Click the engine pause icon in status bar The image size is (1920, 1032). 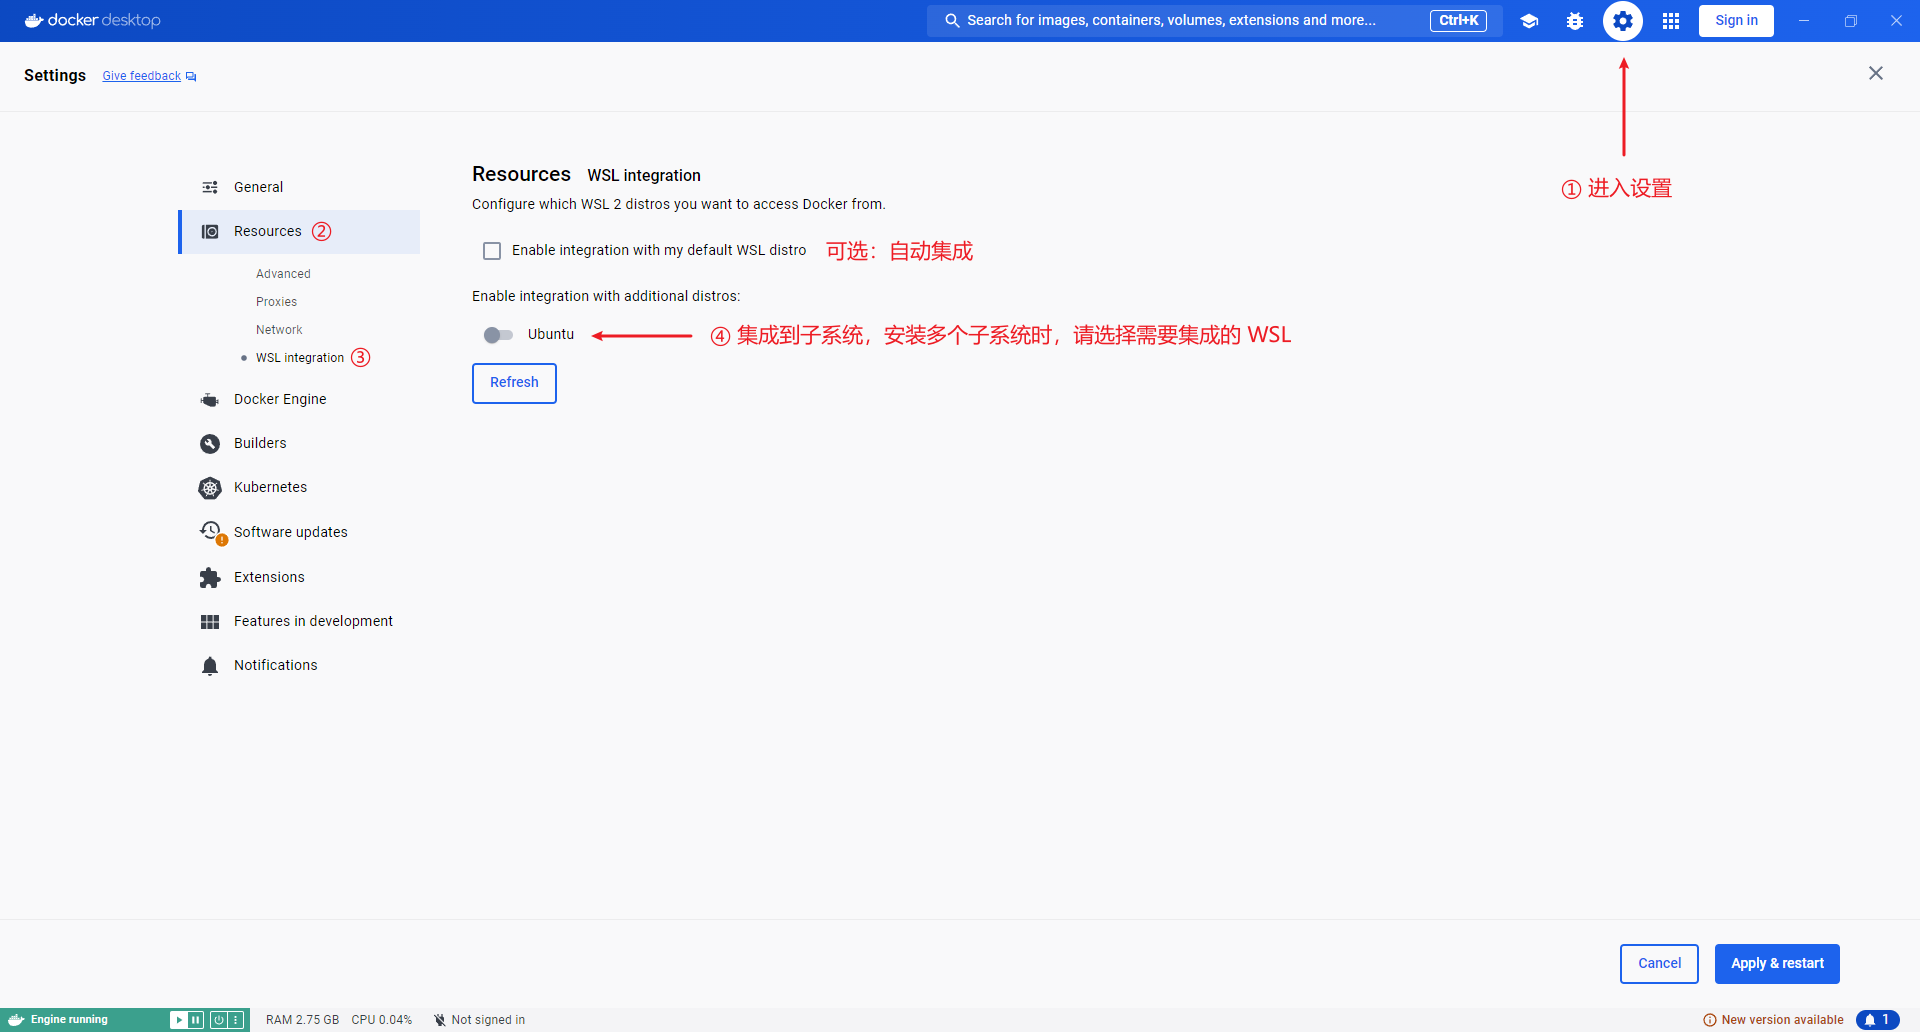tap(196, 1020)
